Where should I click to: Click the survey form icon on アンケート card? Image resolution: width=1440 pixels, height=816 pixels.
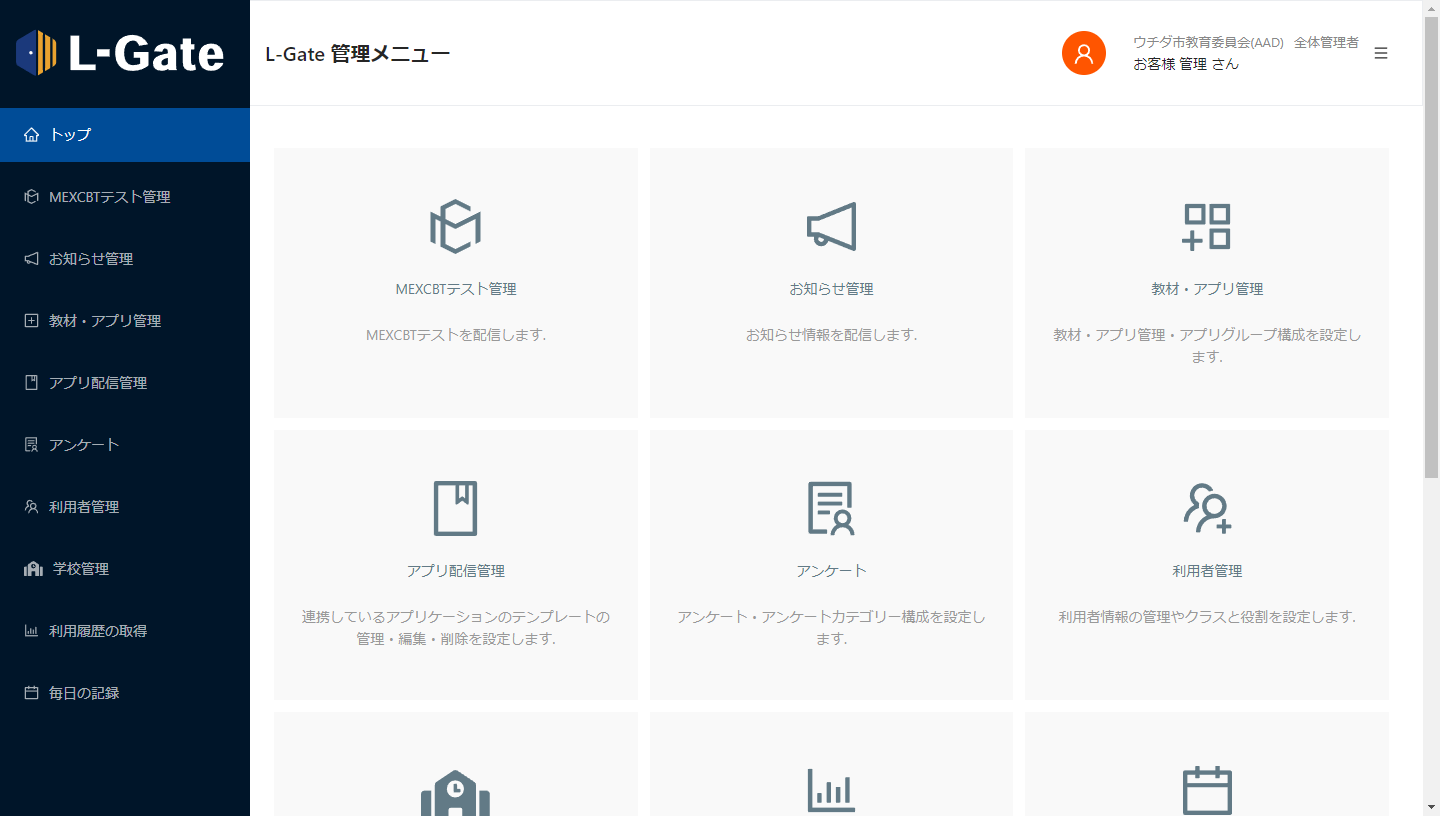pyautogui.click(x=832, y=508)
